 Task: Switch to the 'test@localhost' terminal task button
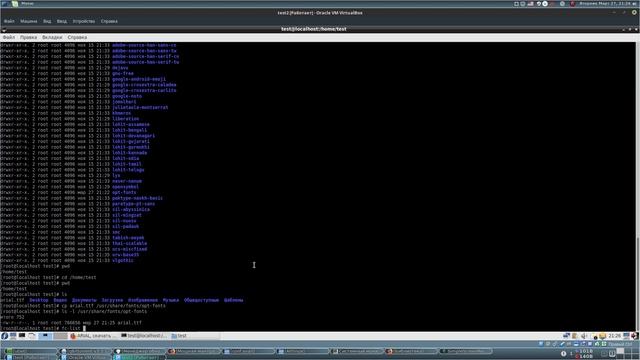(x=144, y=336)
